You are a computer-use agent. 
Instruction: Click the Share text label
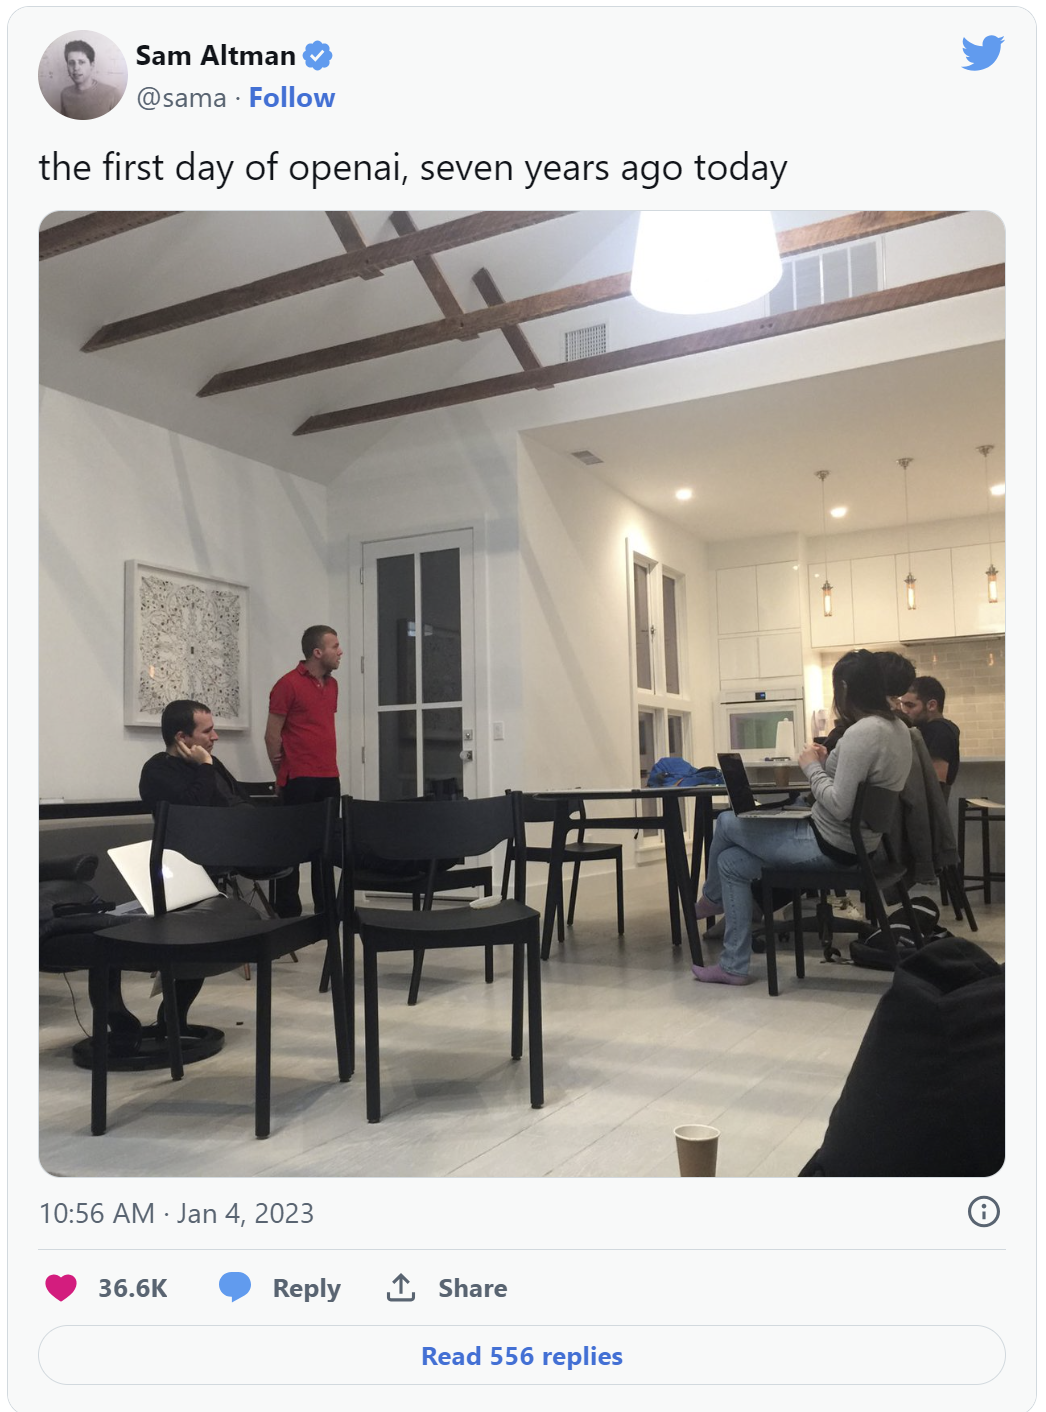[x=473, y=1288]
